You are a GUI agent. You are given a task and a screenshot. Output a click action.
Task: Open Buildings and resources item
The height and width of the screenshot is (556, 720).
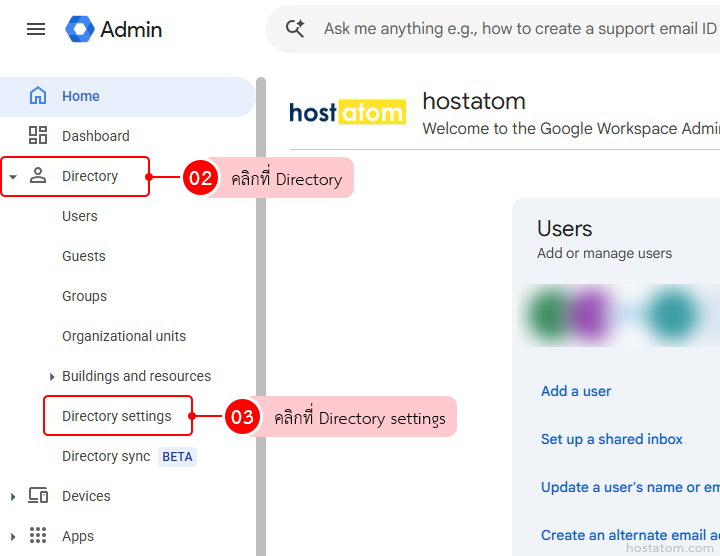point(136,376)
